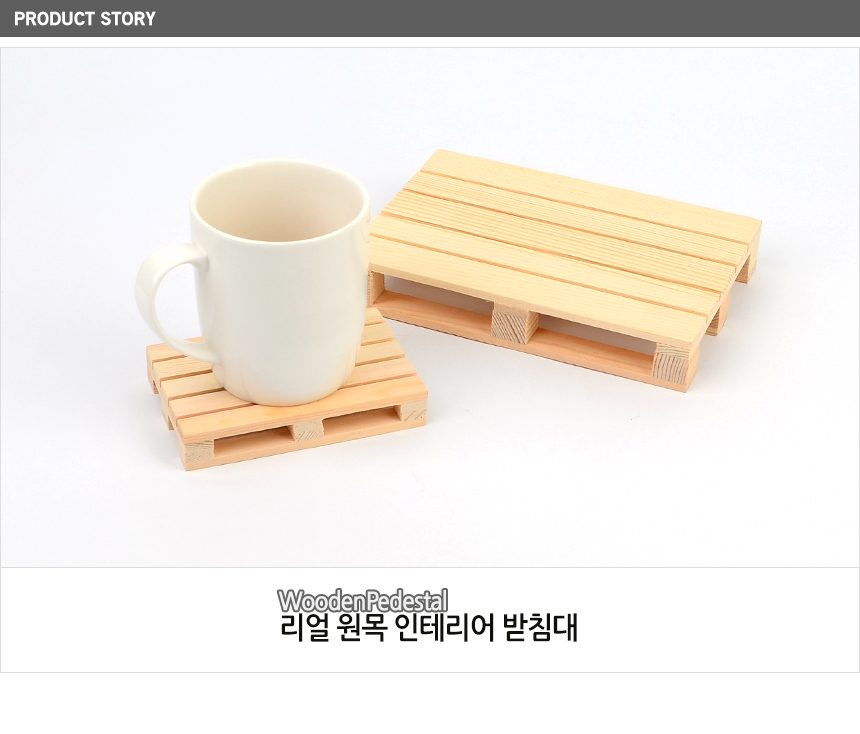The height and width of the screenshot is (734, 860).
Task: Click the center block of small coaster
Action: (306, 430)
